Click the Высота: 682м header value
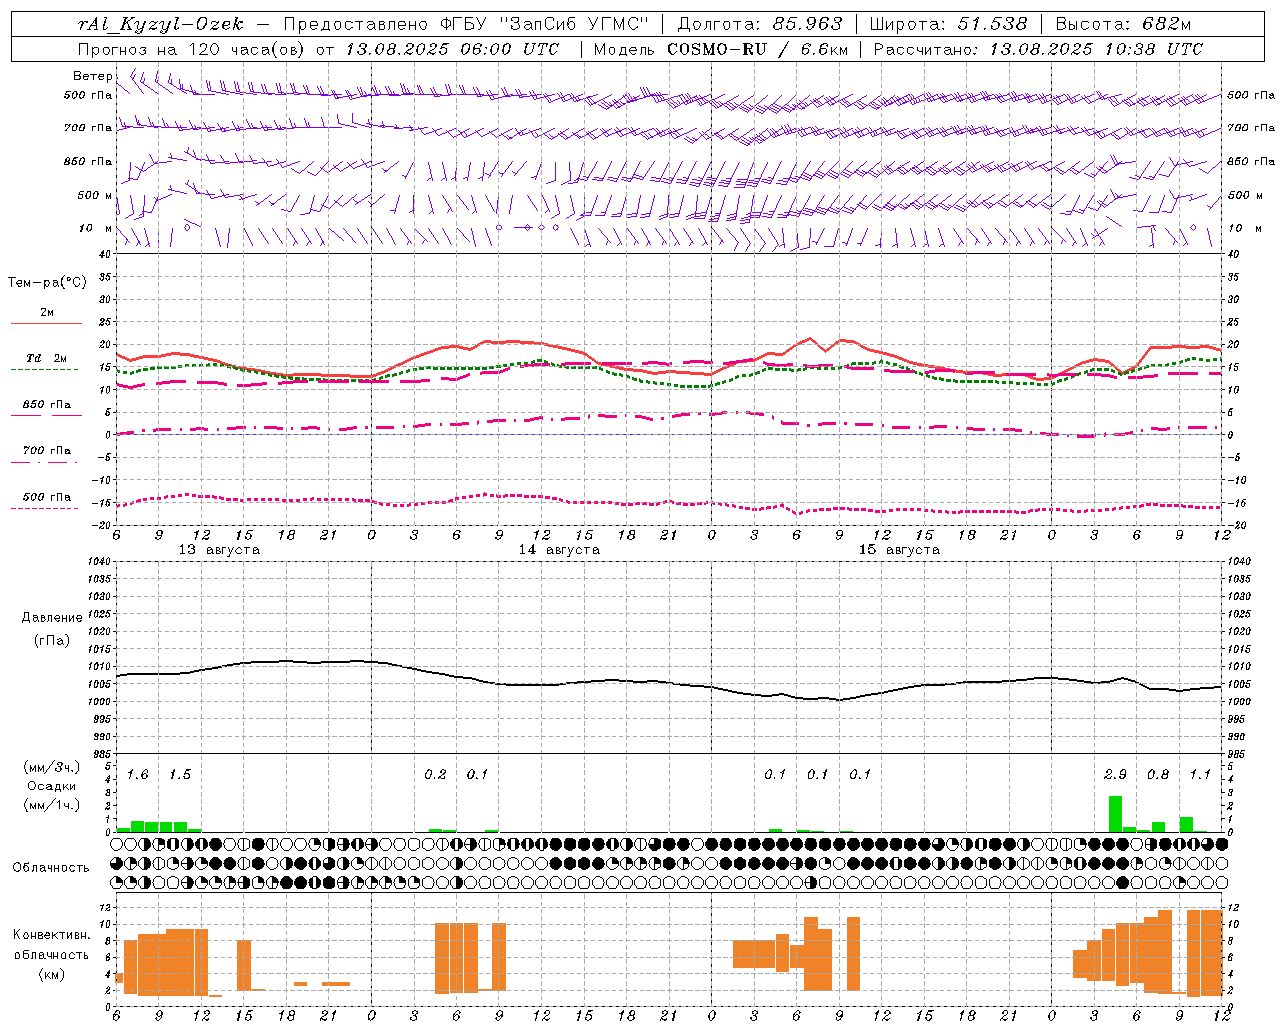 [x=1124, y=24]
